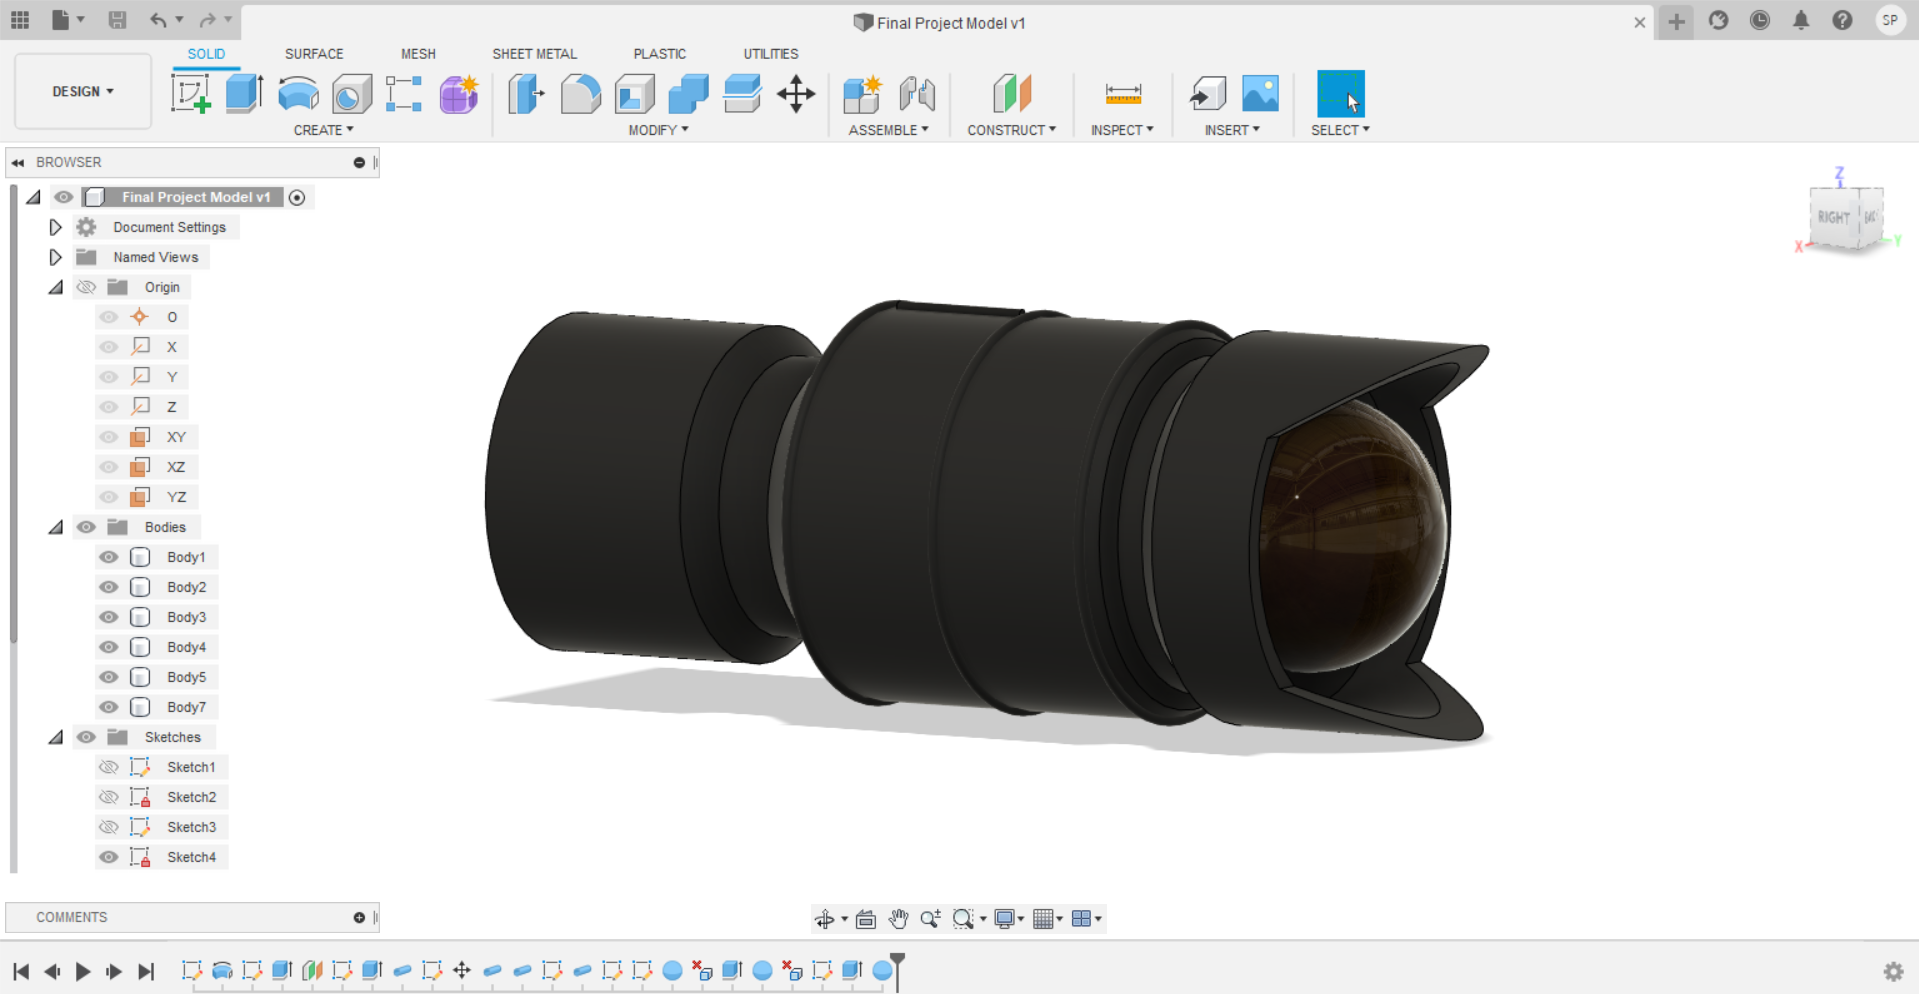
Task: Open the INSPECT menu
Action: point(1122,130)
